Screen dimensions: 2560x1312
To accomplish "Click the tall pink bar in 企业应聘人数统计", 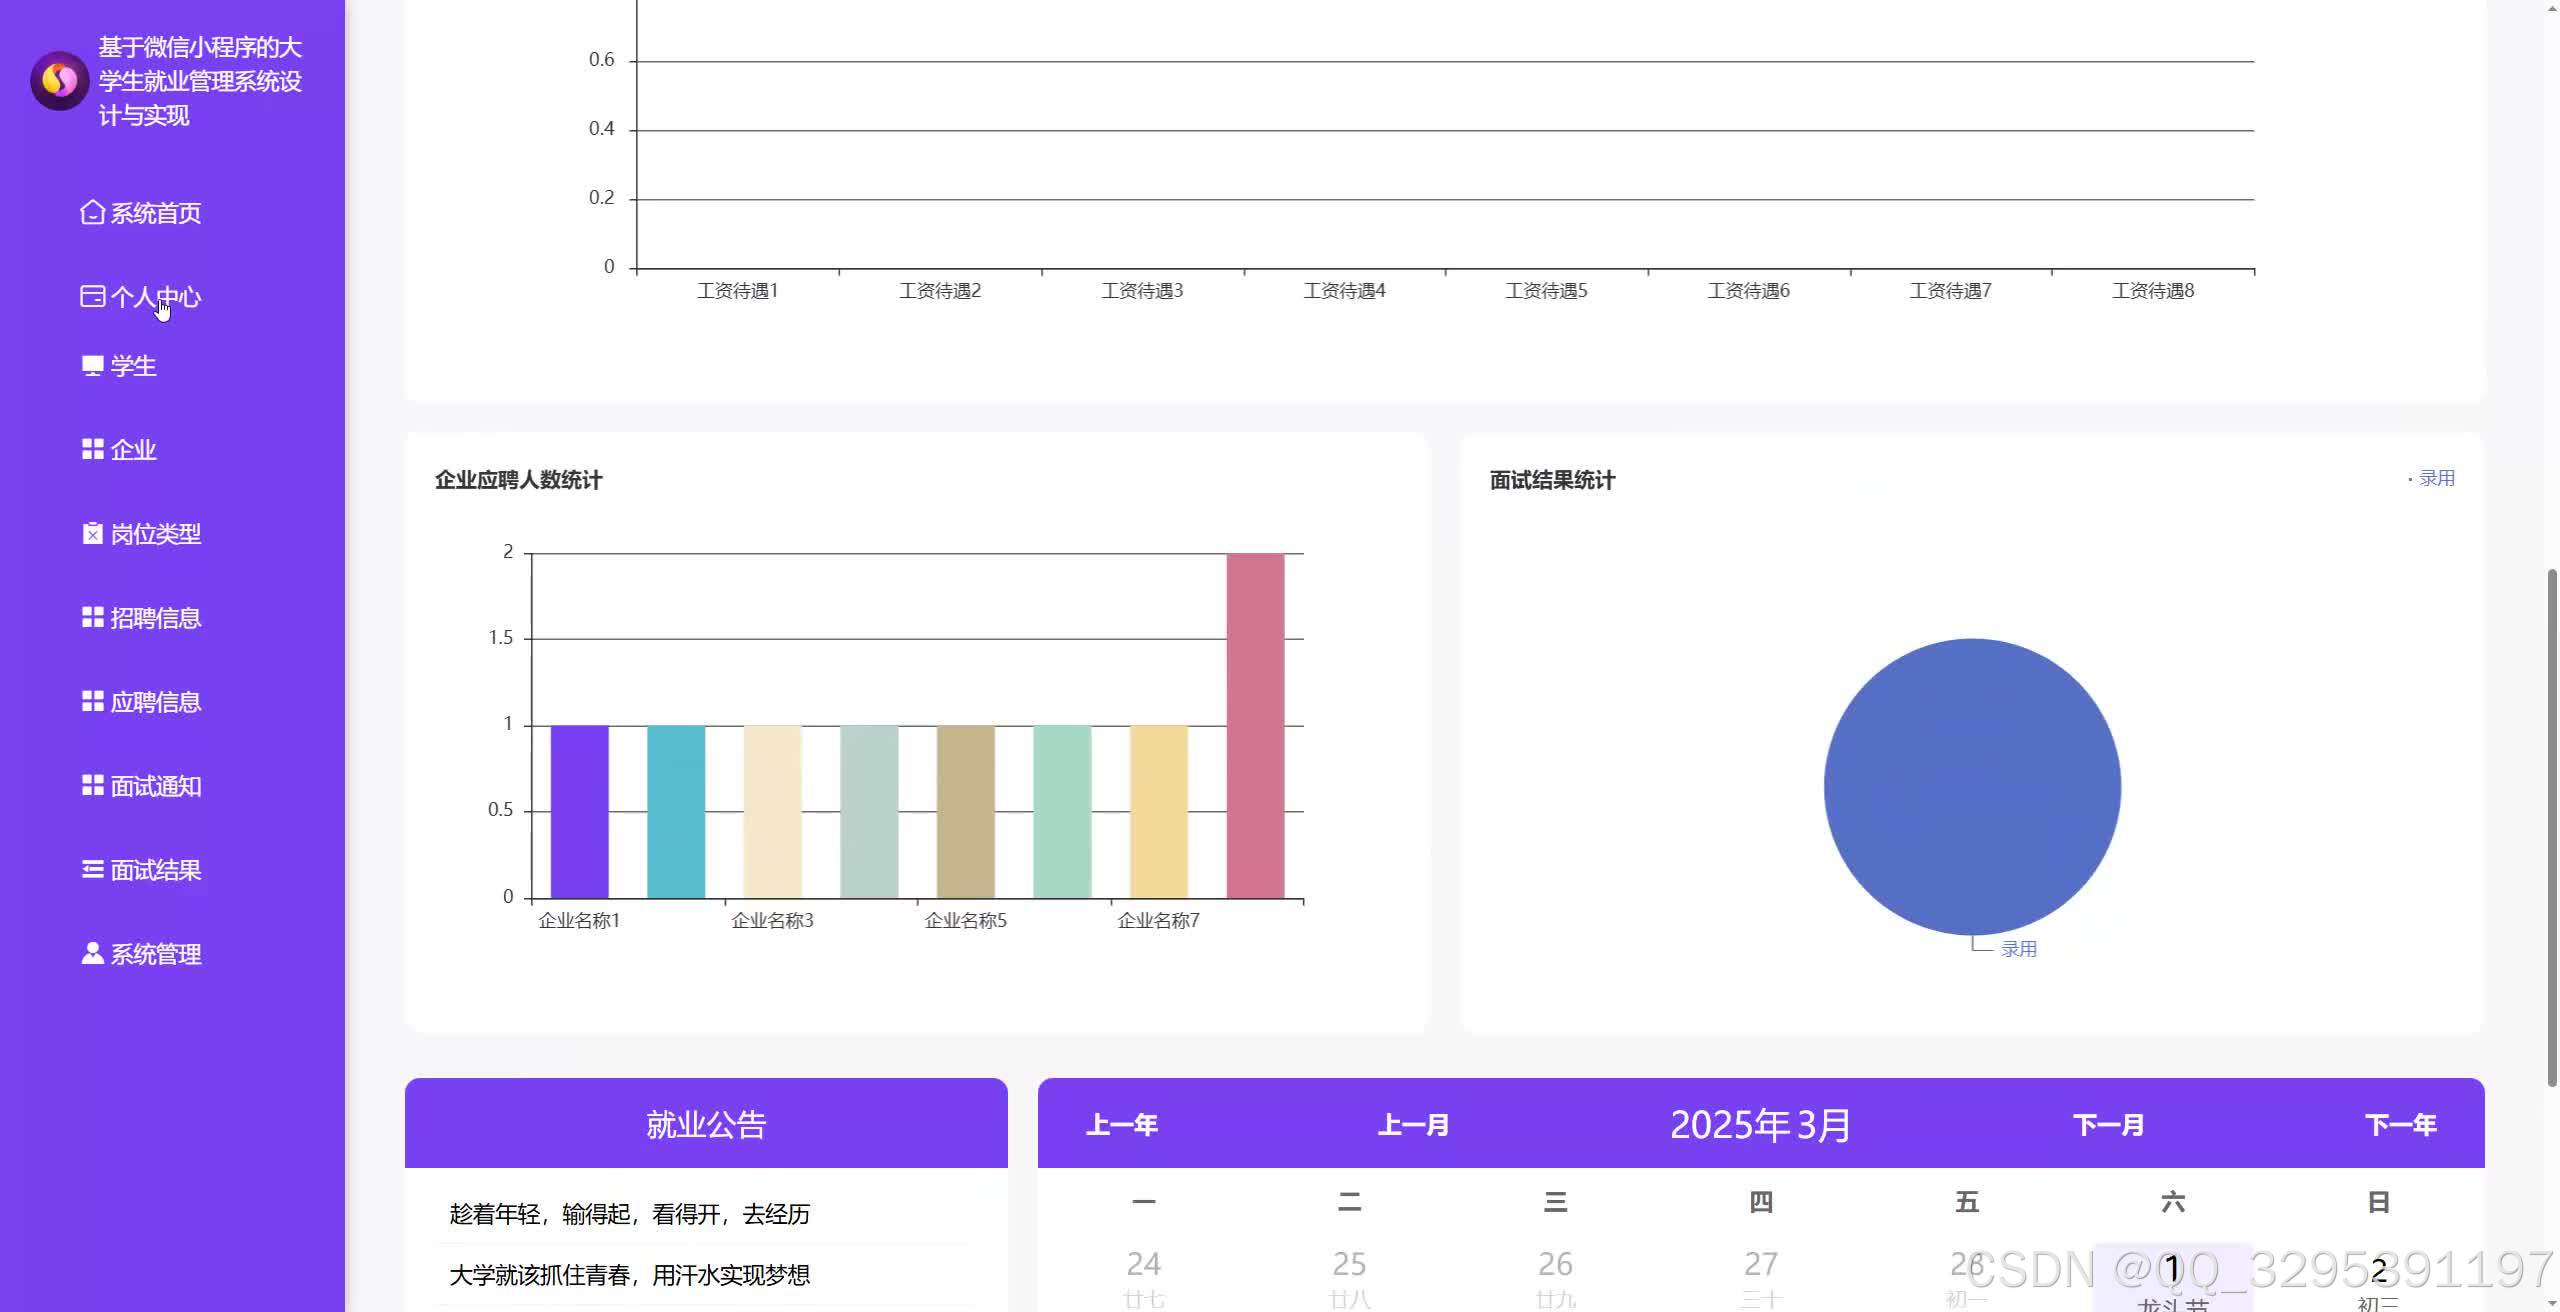I will 1255,725.
